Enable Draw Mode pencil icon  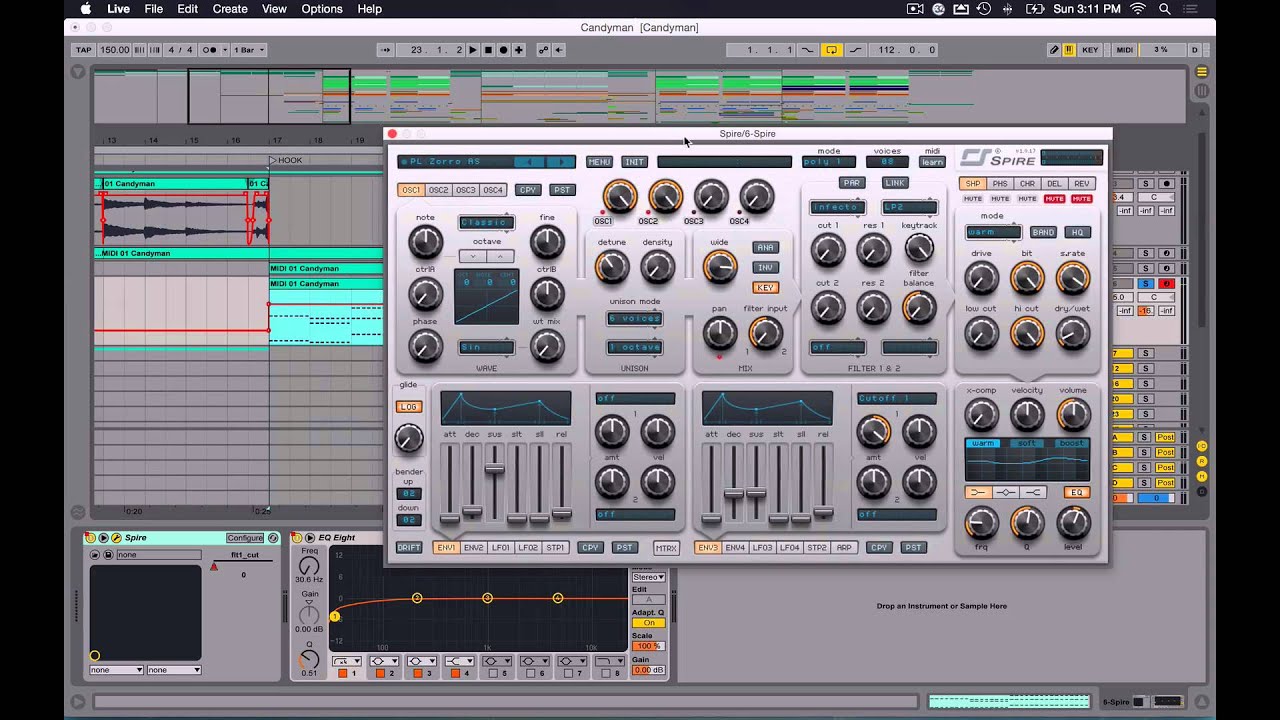pos(1054,50)
